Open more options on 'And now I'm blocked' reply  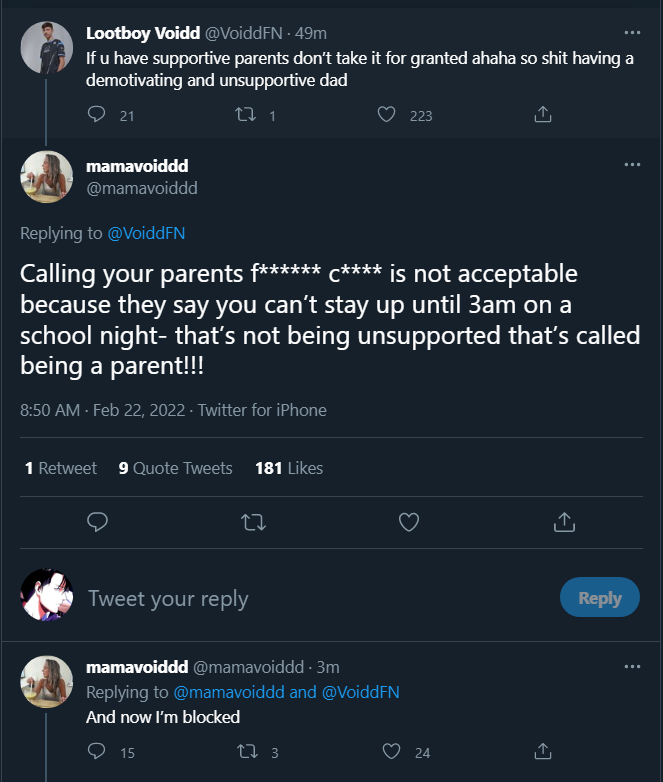point(632,666)
